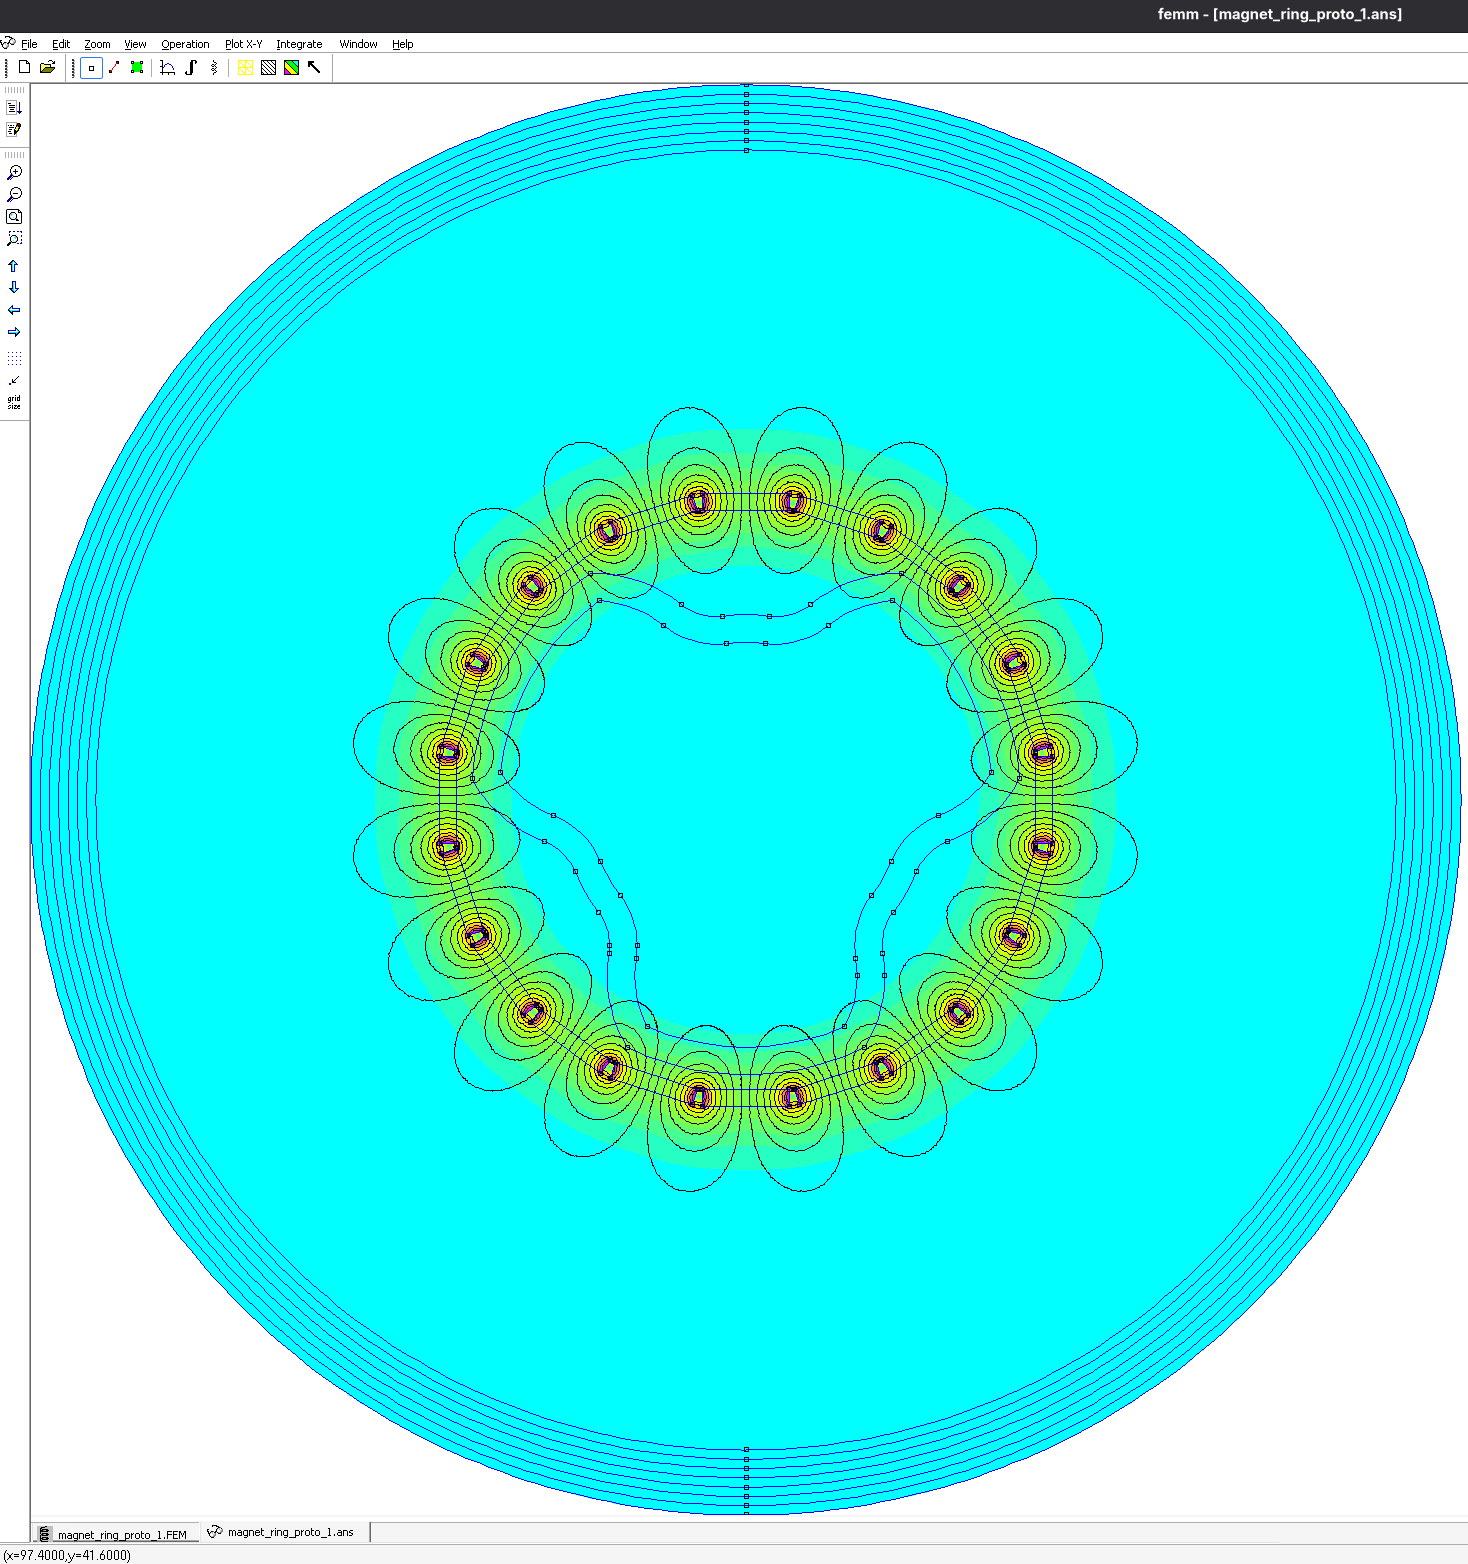Open the Operation menu
Image resolution: width=1468 pixels, height=1564 pixels.
click(x=185, y=44)
